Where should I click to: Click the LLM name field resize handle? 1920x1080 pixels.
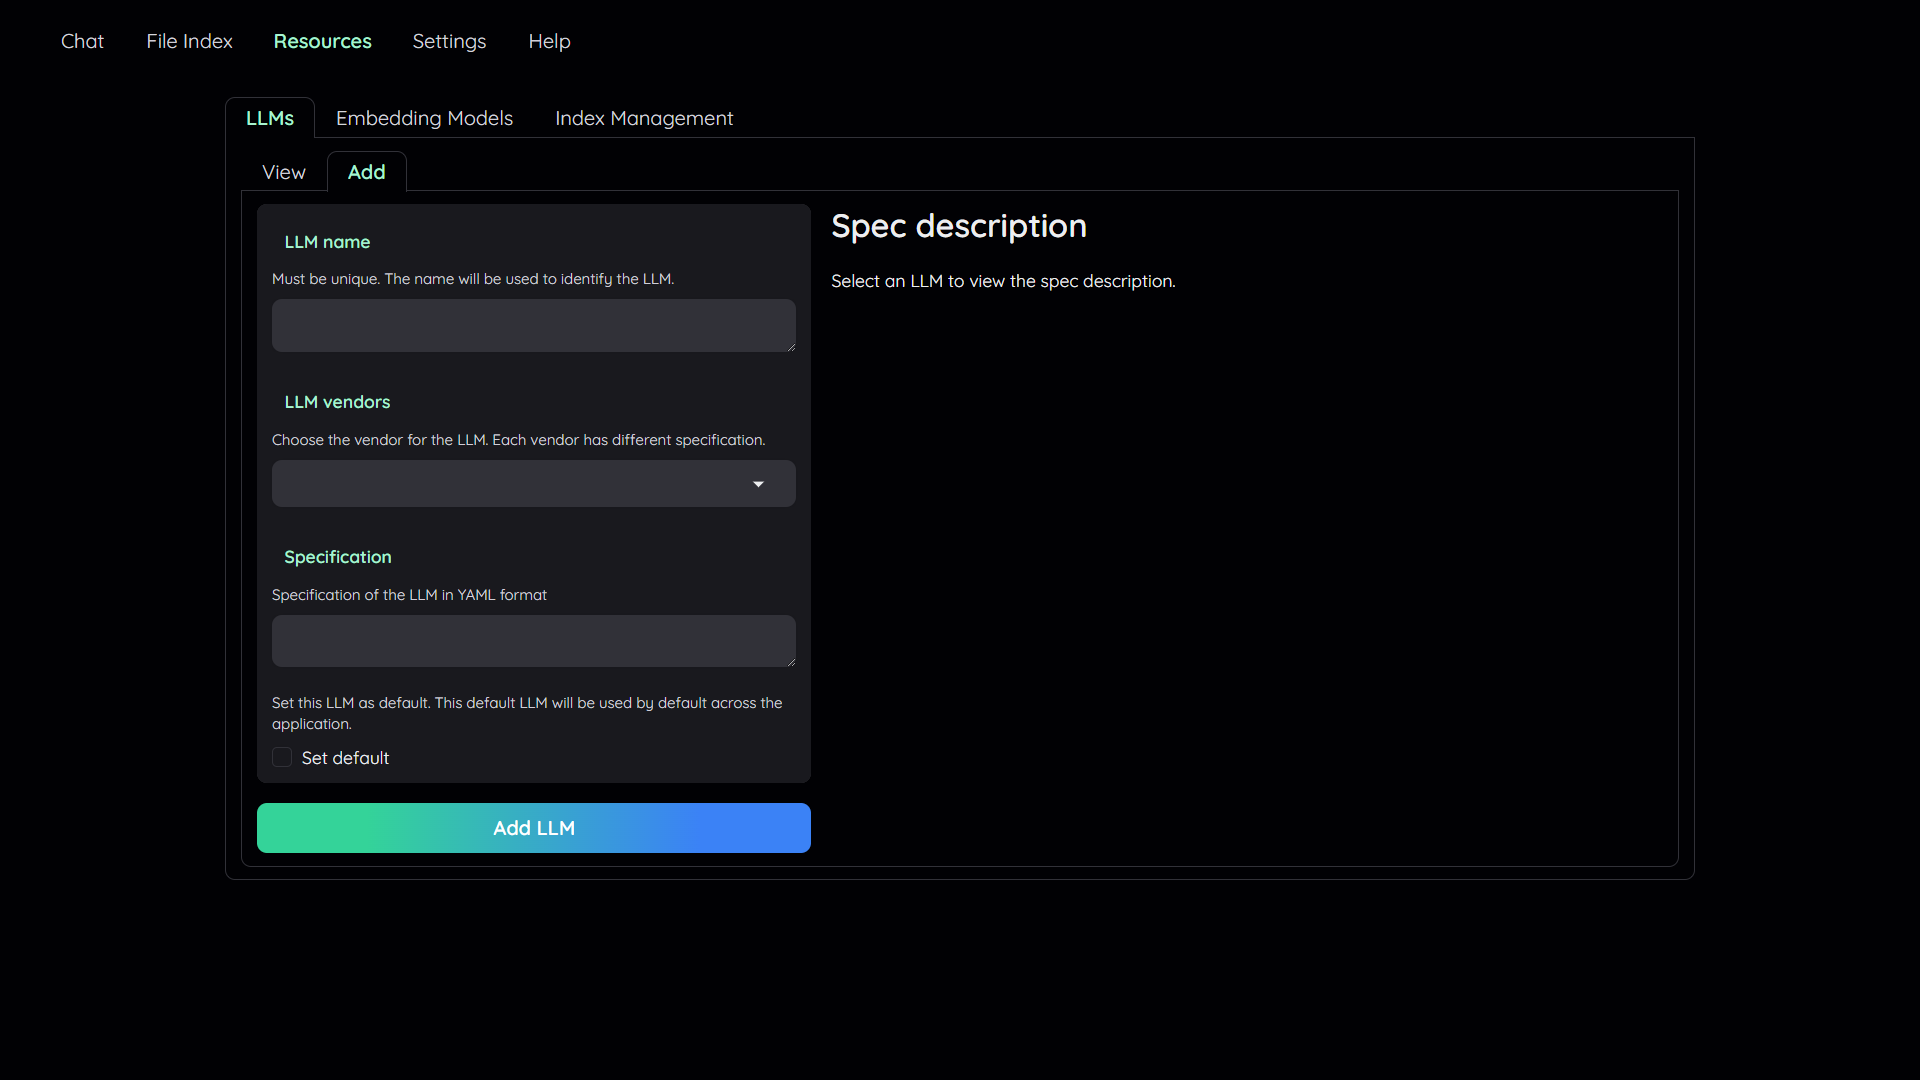(791, 347)
